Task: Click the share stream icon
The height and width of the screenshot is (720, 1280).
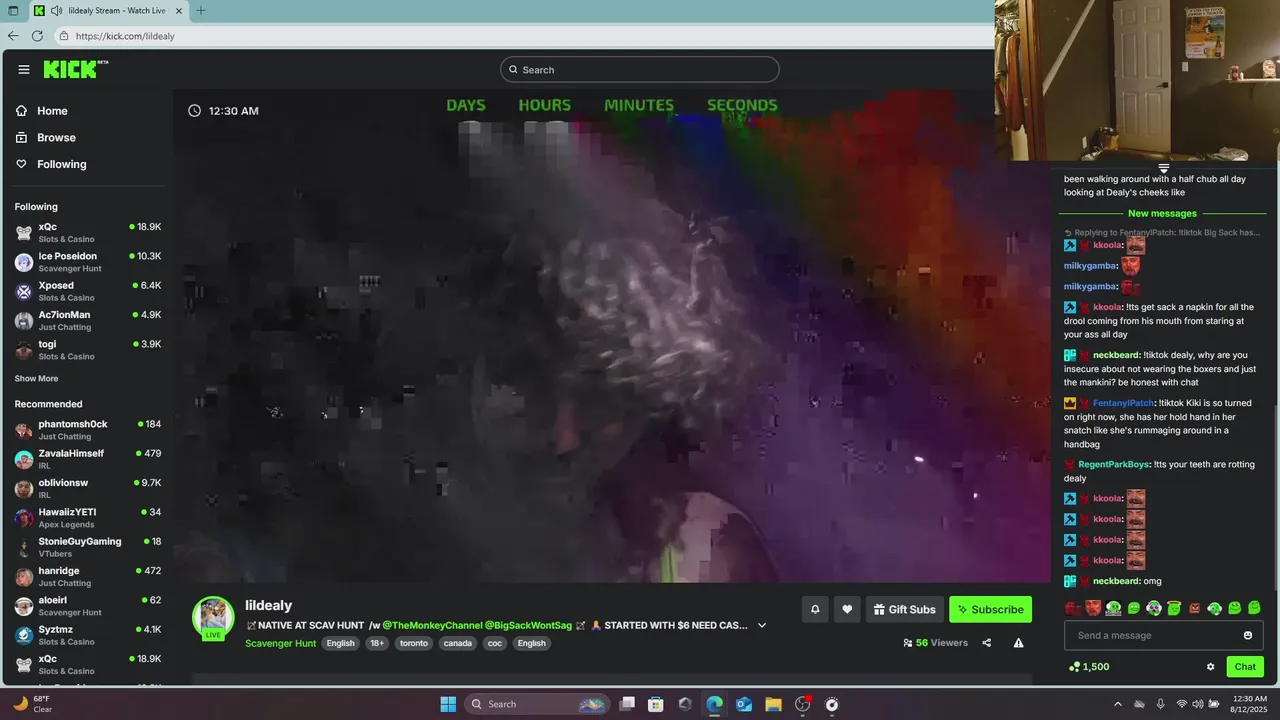Action: coord(987,643)
